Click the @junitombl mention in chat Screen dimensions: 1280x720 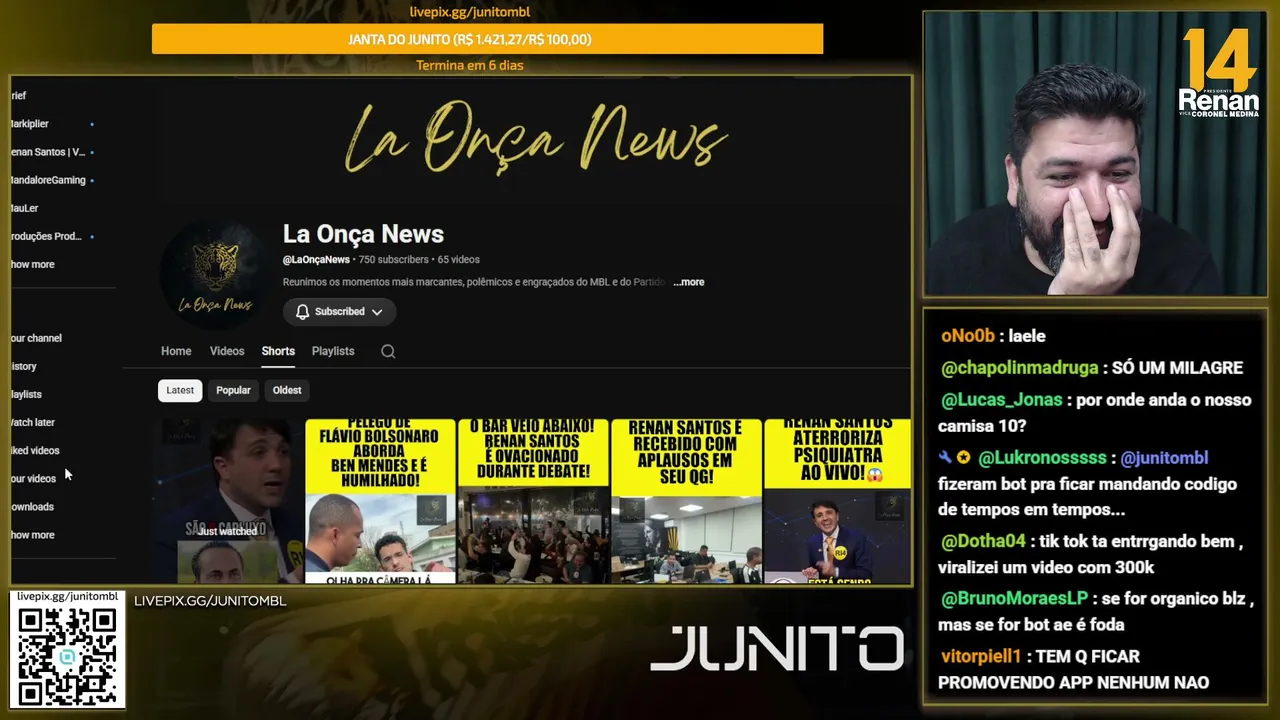click(x=1164, y=458)
